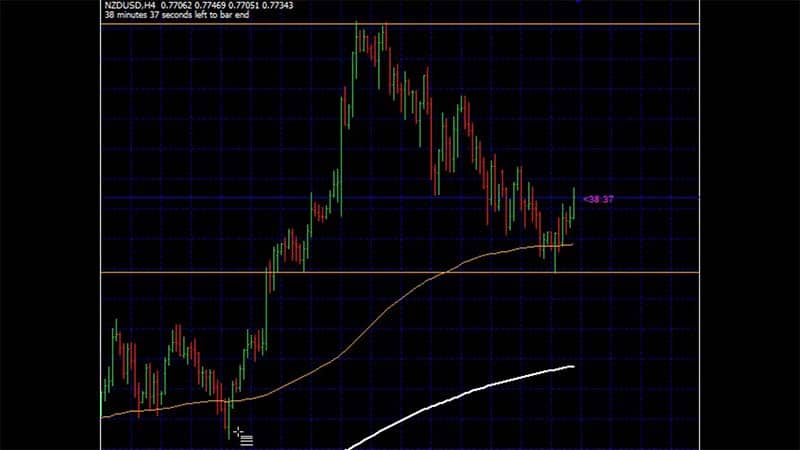Click the pink <38:37 countdown label
The width and height of the screenshot is (800, 450).
coord(597,200)
